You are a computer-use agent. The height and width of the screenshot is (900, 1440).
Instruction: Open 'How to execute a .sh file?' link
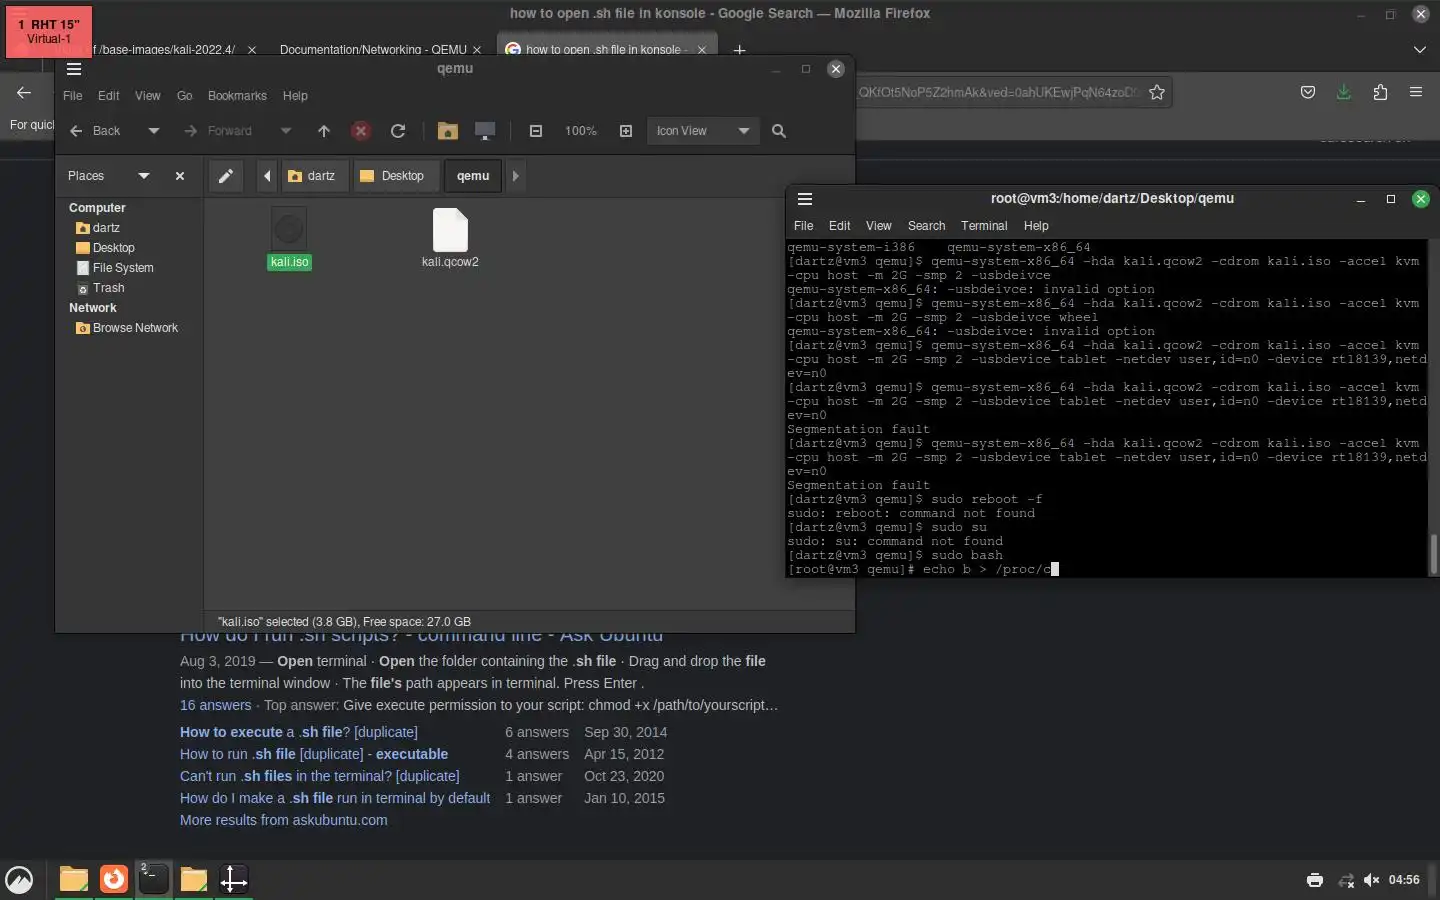(x=299, y=732)
